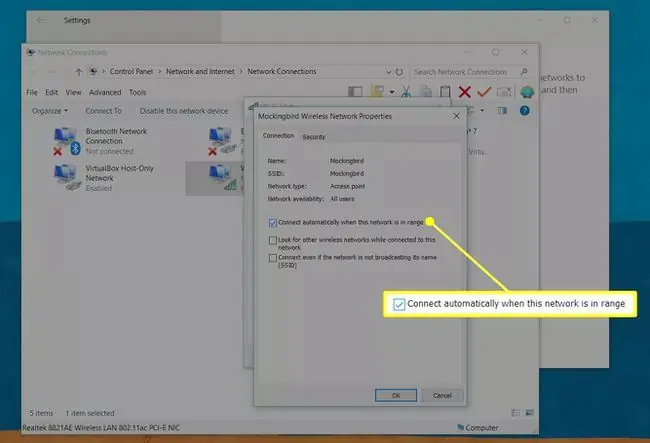Viewport: 650px width, 443px height.
Task: Toggle the navigation pane toolbar icon
Action: 355,91
